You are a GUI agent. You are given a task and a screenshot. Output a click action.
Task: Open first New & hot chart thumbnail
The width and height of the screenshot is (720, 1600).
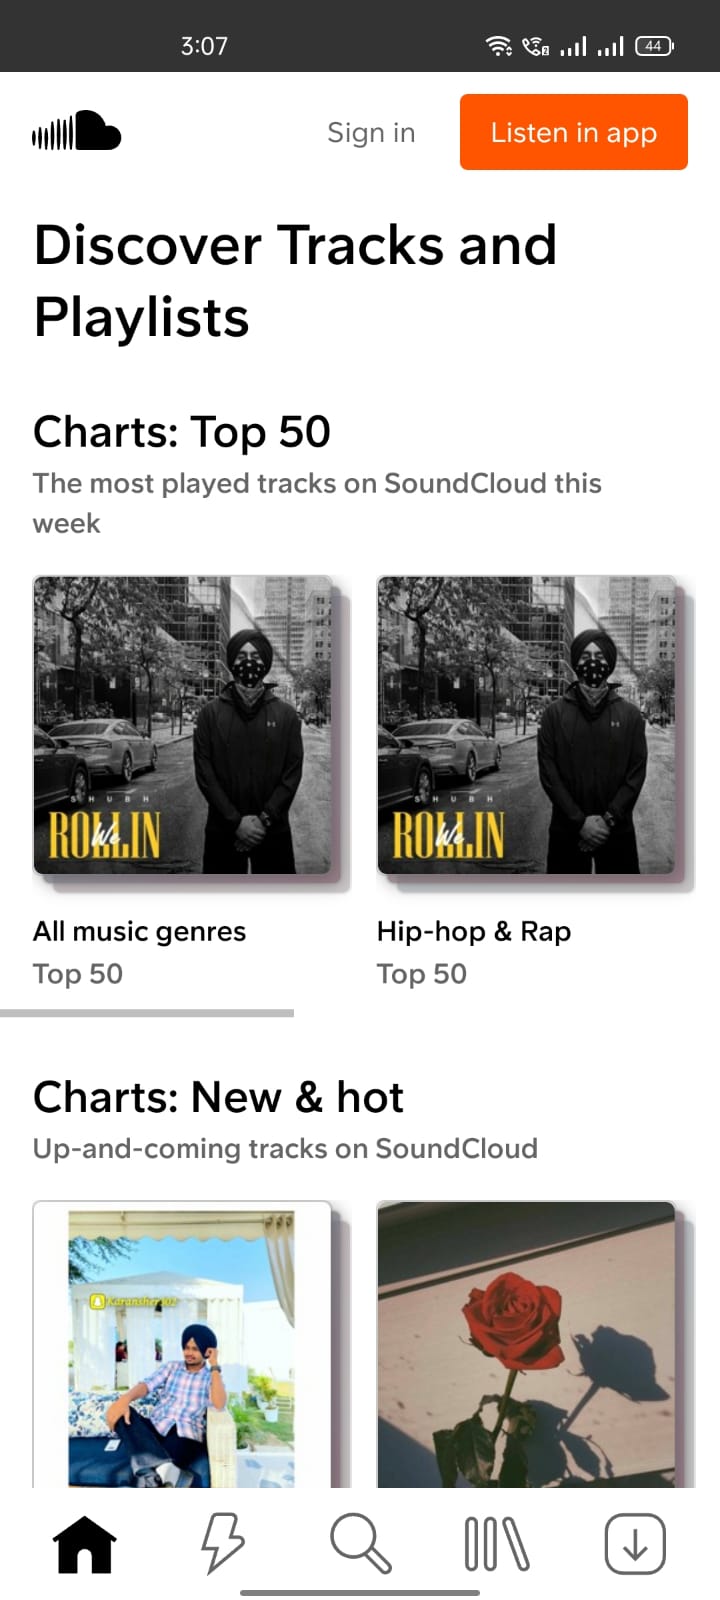click(x=183, y=1344)
